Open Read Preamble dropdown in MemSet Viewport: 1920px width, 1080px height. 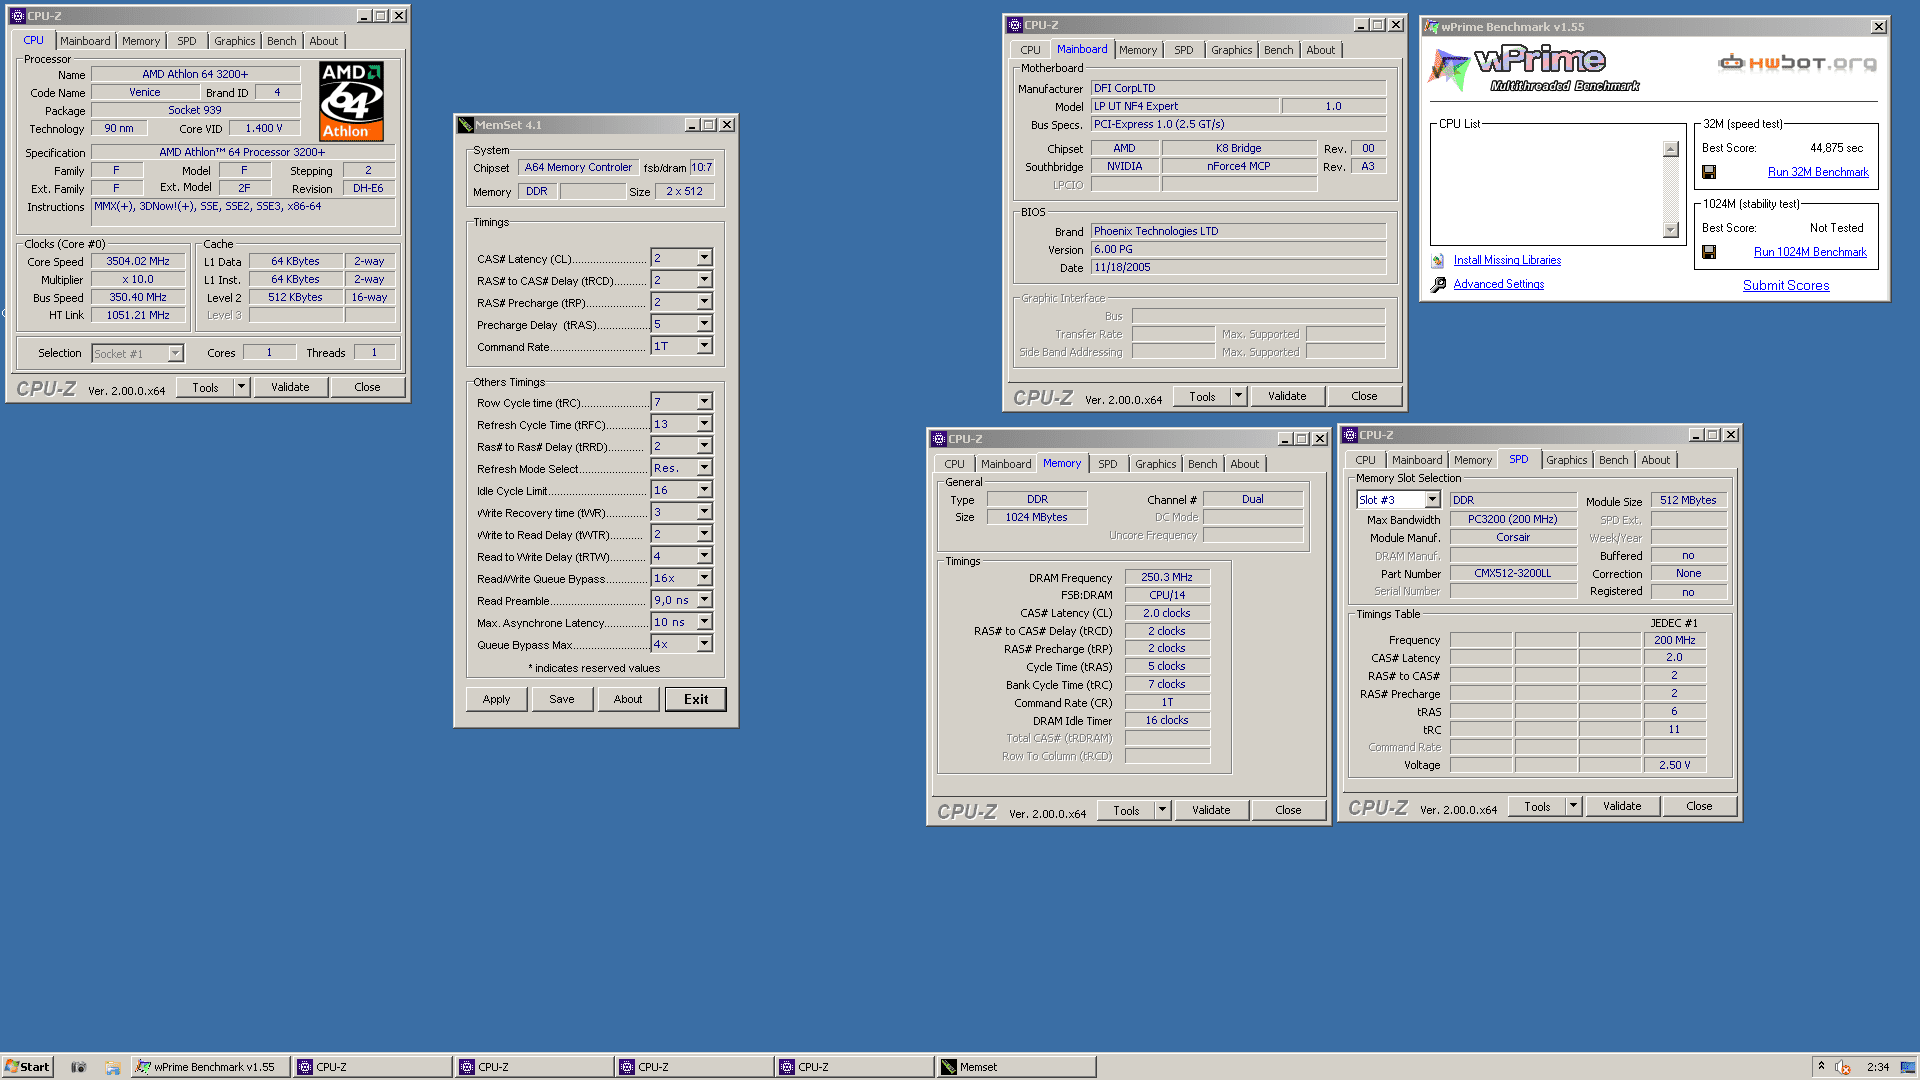(704, 600)
